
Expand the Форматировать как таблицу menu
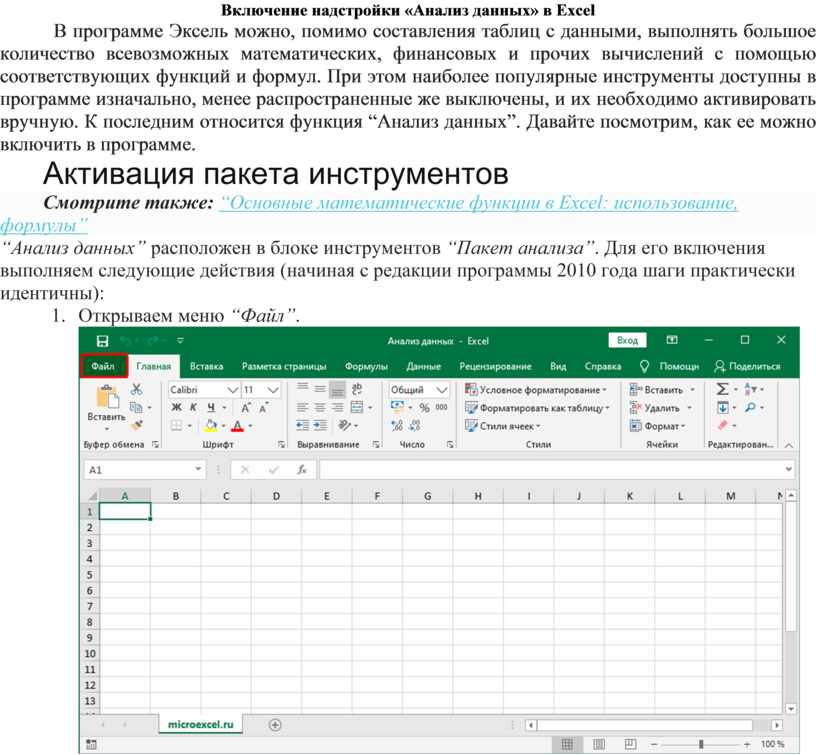point(538,408)
